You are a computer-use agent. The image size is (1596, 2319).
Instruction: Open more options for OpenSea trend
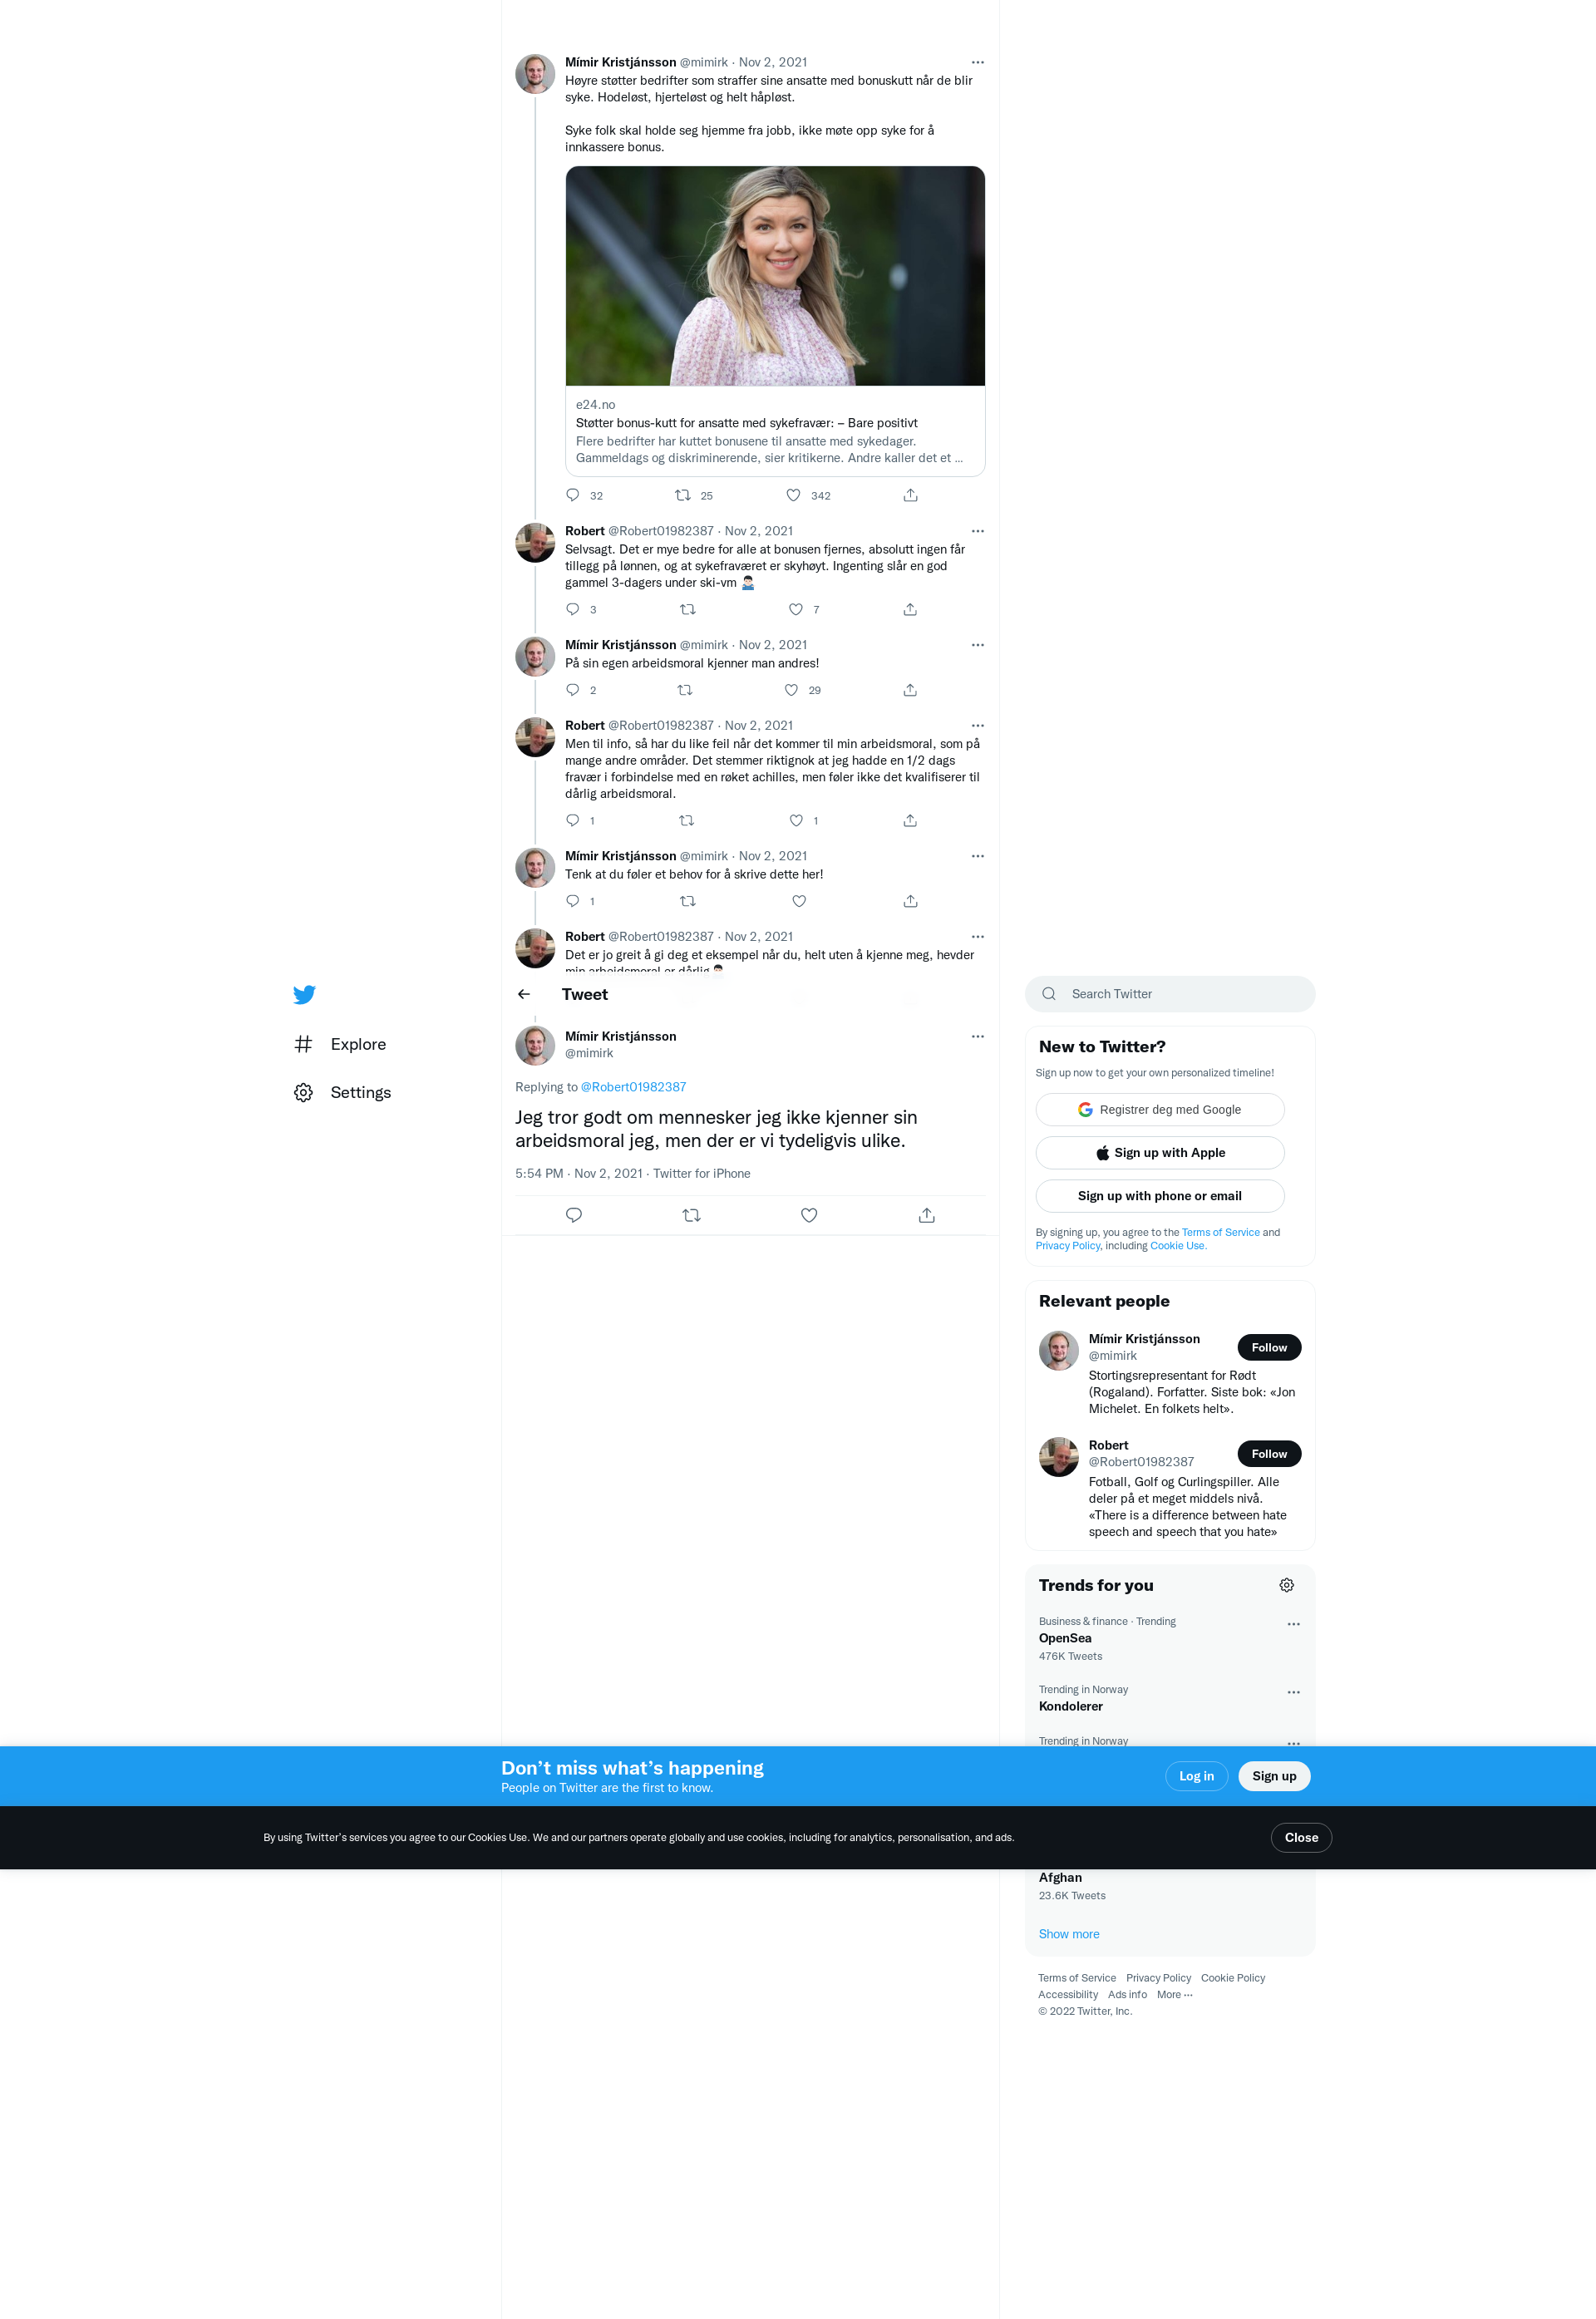pyautogui.click(x=1294, y=1624)
